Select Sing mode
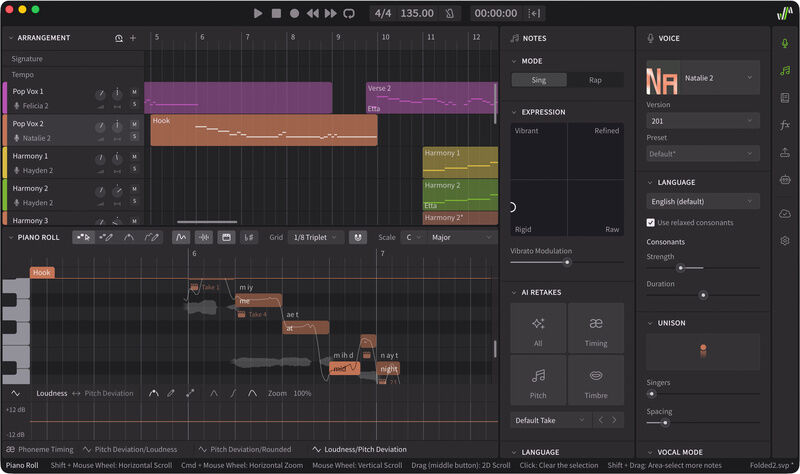 click(539, 80)
